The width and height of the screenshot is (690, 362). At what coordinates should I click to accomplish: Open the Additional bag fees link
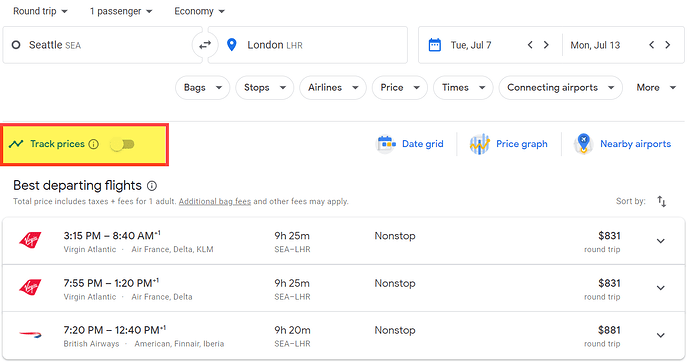[215, 201]
